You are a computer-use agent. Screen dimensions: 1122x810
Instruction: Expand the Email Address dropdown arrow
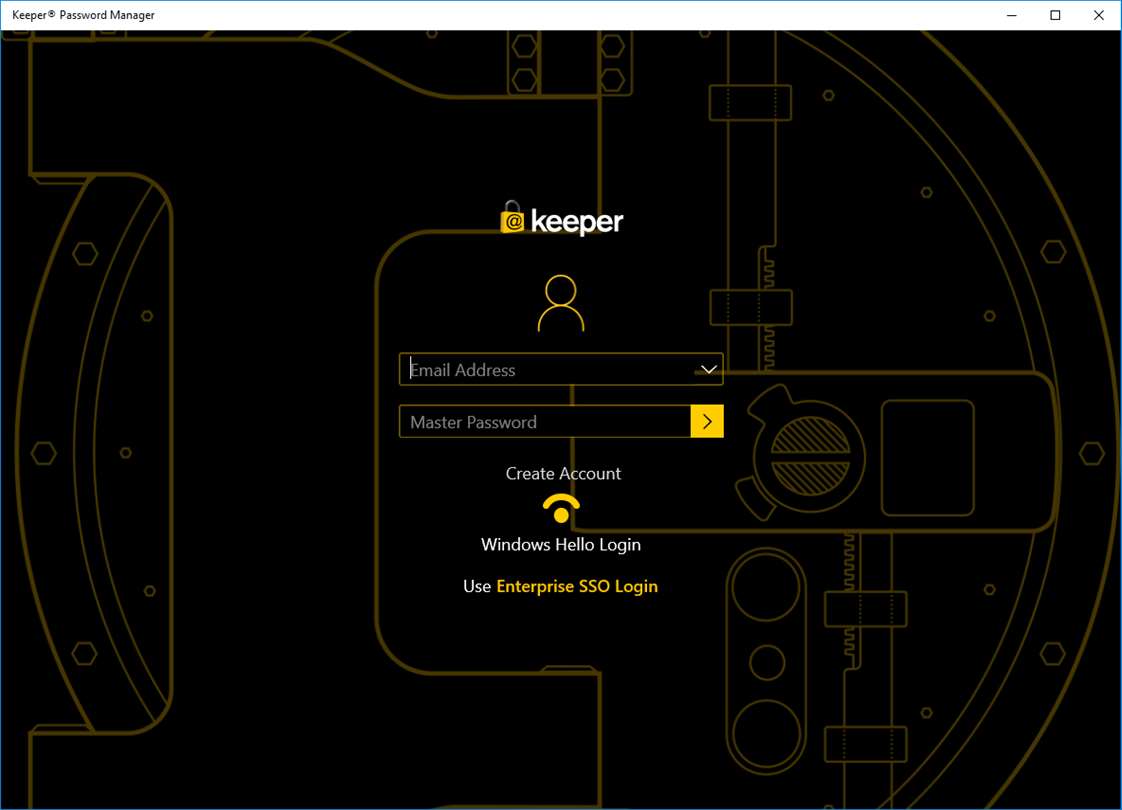(x=708, y=369)
